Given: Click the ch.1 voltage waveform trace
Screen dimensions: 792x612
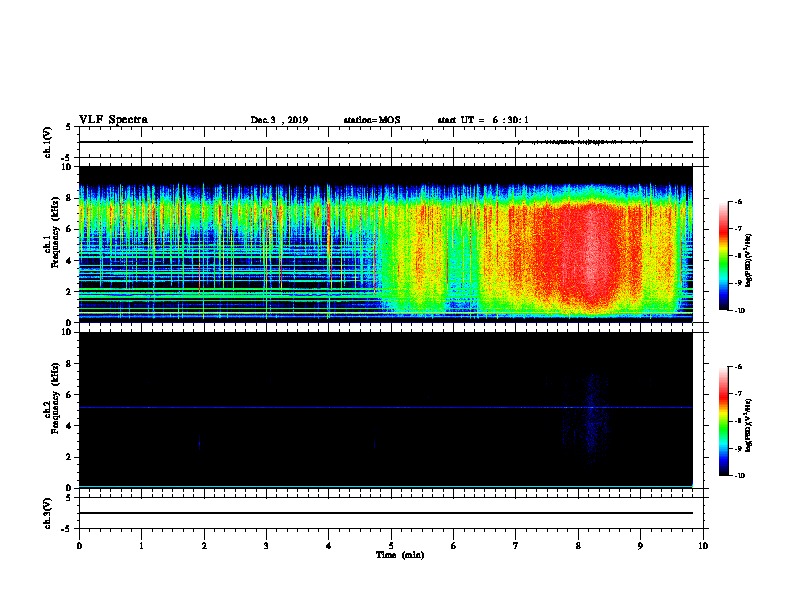Looking at the screenshot, I should pyautogui.click(x=386, y=142).
